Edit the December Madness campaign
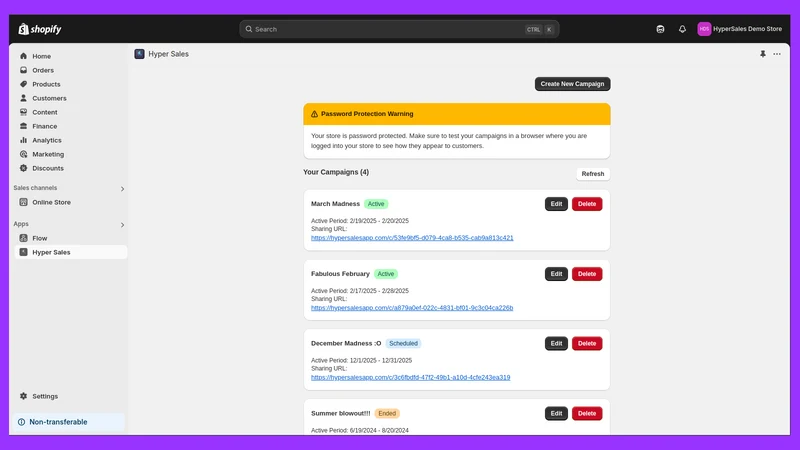Viewport: 800px width, 450px height. click(x=556, y=343)
